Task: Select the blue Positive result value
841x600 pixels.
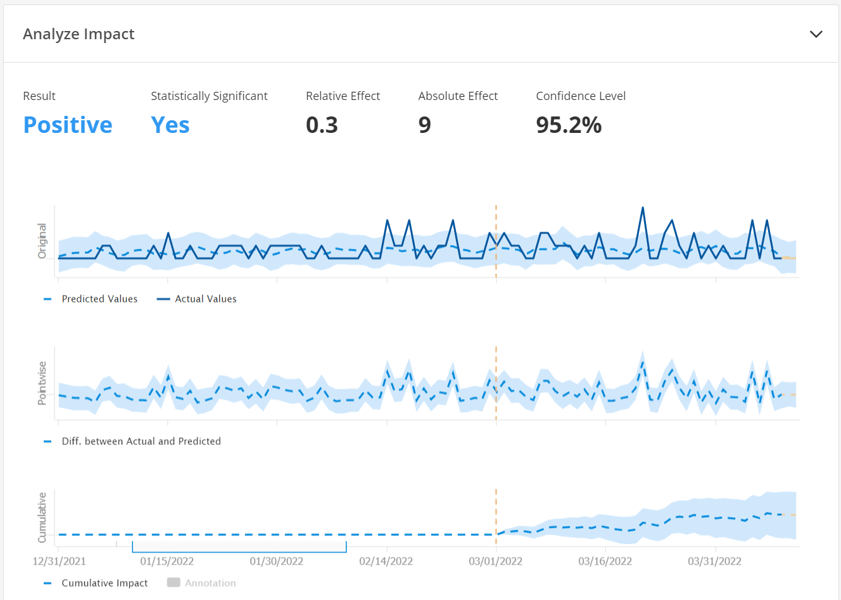Action: point(68,125)
